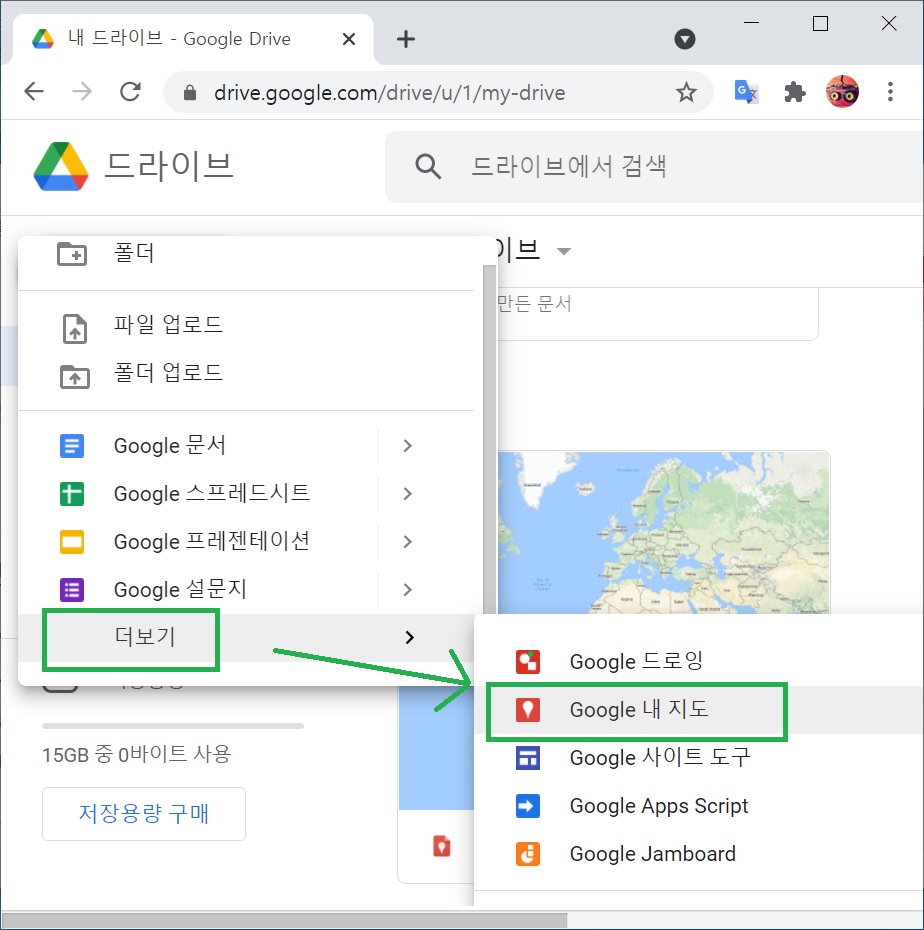Select Google Jamboard in submenu
The width and height of the screenshot is (924, 930).
pos(699,854)
